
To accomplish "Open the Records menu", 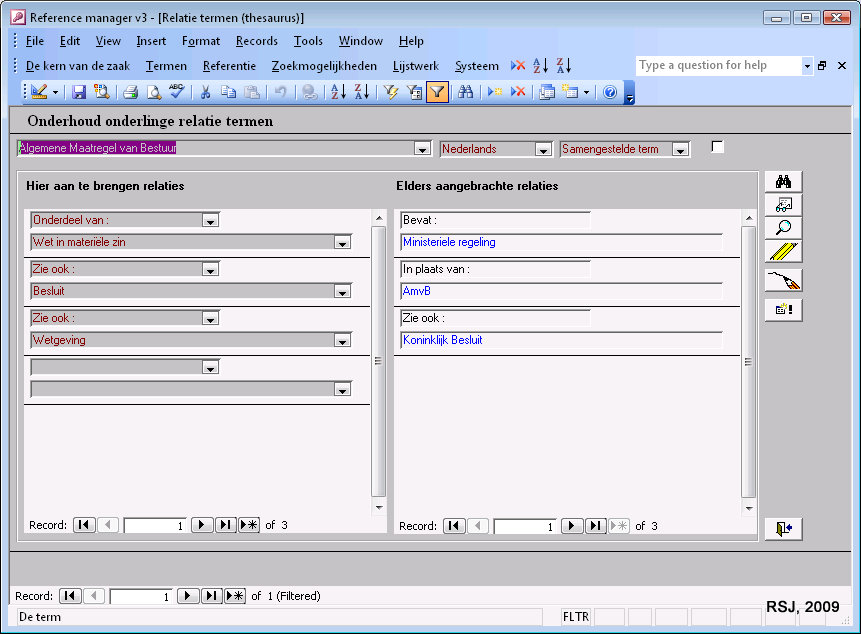I will [256, 41].
